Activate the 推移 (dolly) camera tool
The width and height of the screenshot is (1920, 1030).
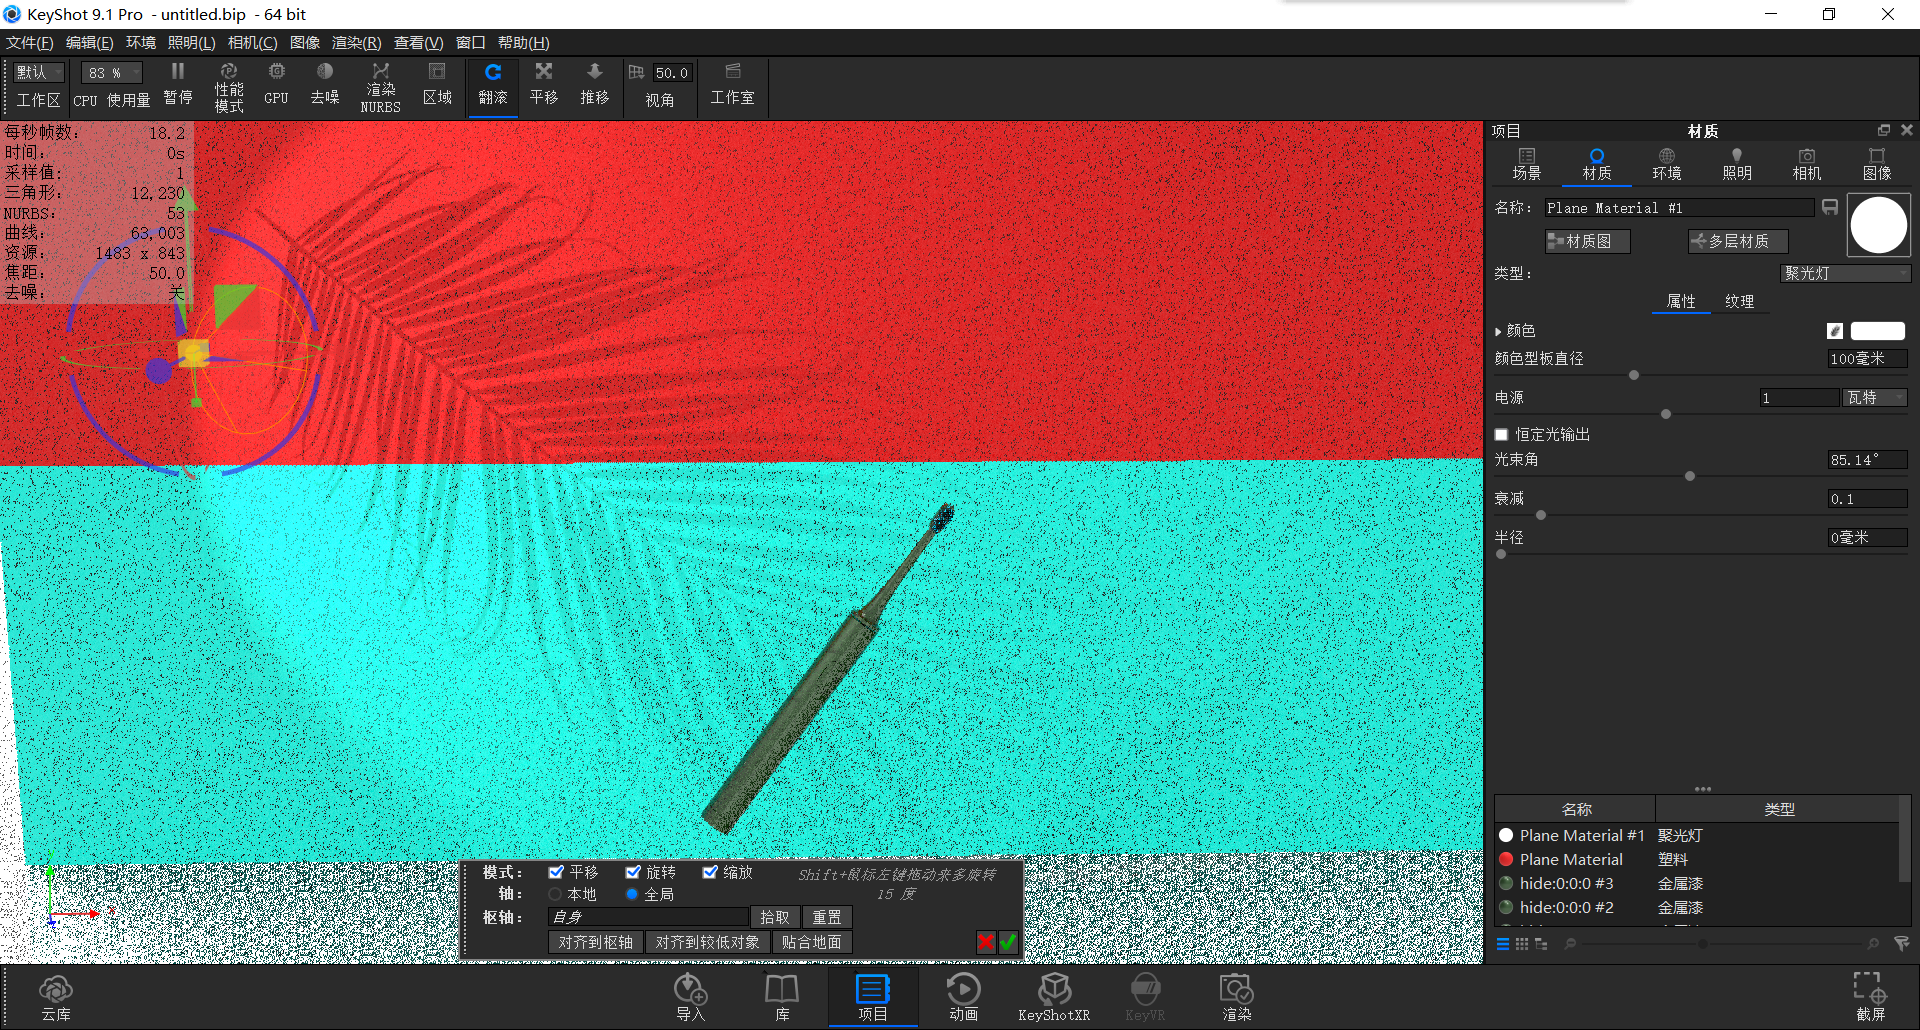(594, 85)
